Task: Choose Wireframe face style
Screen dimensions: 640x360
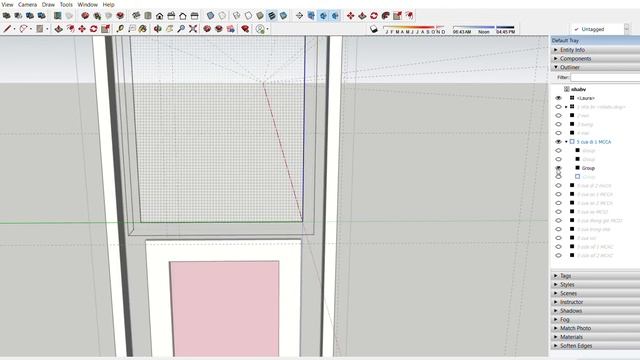Action: (237, 16)
